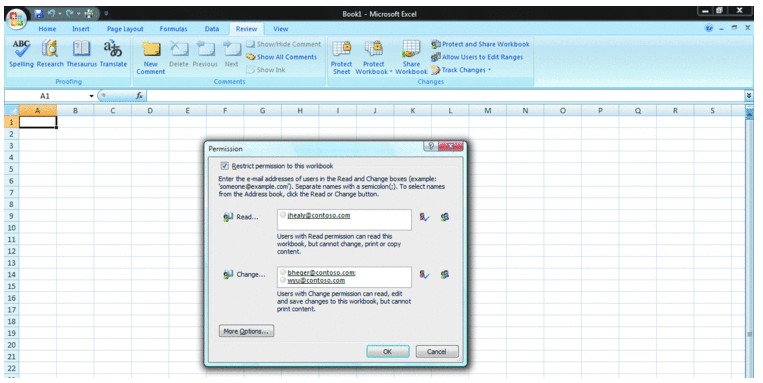Click the Change email addresses box
Viewport: 763px width, 383px height.
[344, 277]
